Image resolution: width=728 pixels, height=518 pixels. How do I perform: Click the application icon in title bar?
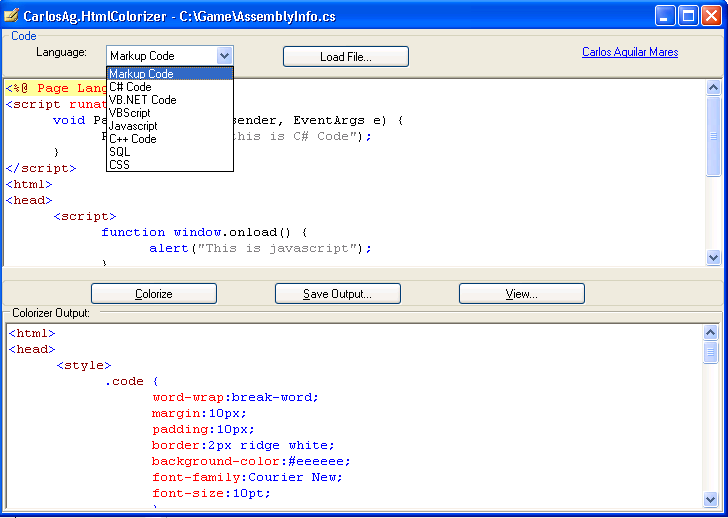click(11, 15)
